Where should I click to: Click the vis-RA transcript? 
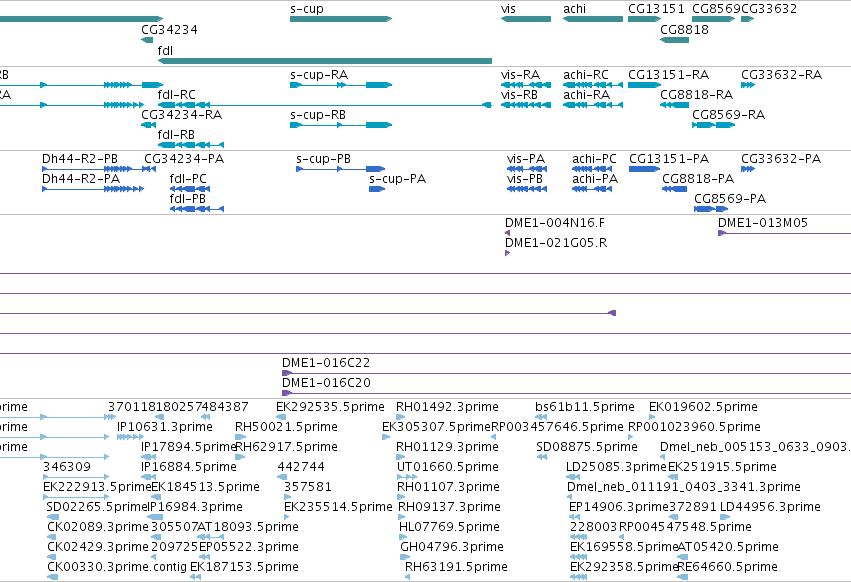(x=525, y=85)
